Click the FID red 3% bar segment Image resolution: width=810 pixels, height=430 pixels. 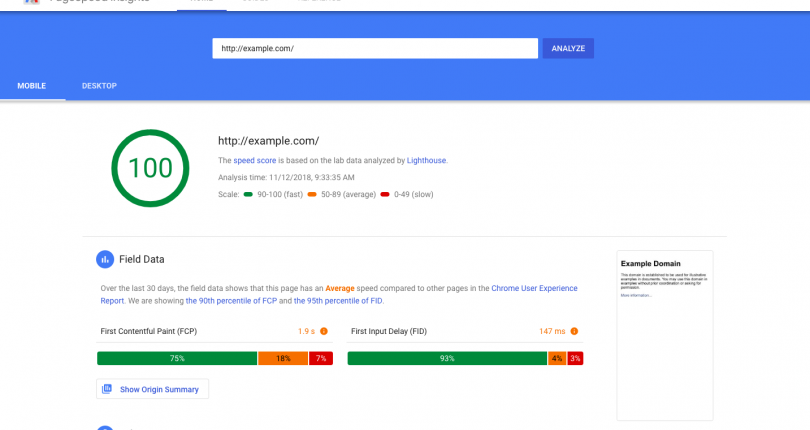coord(575,358)
